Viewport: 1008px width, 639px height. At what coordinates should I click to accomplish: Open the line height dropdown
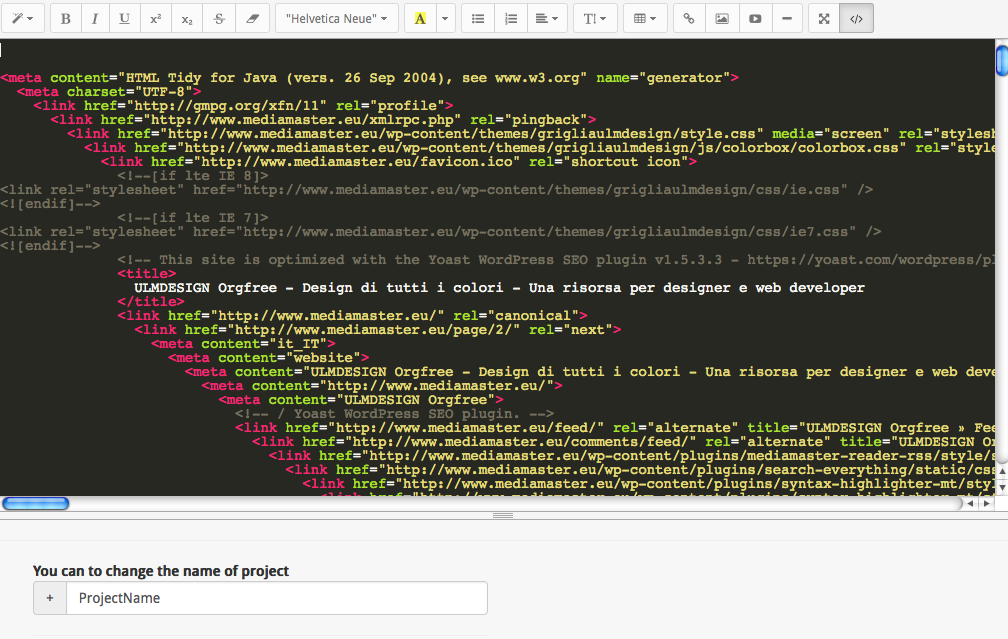595,18
